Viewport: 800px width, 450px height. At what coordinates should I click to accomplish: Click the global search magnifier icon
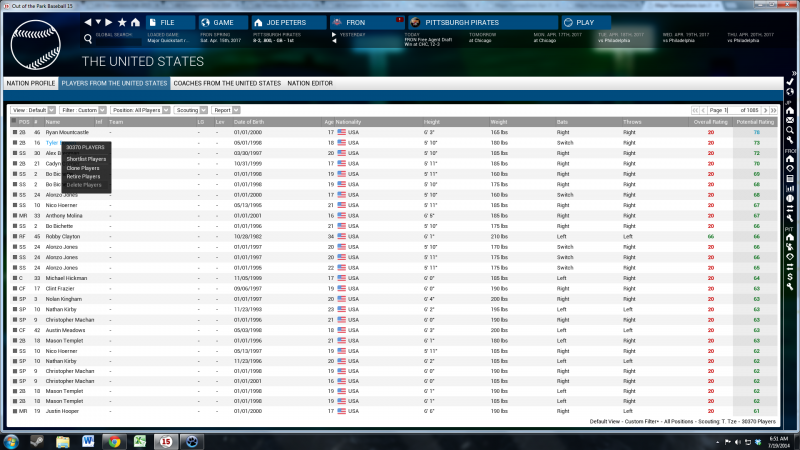pos(88,39)
